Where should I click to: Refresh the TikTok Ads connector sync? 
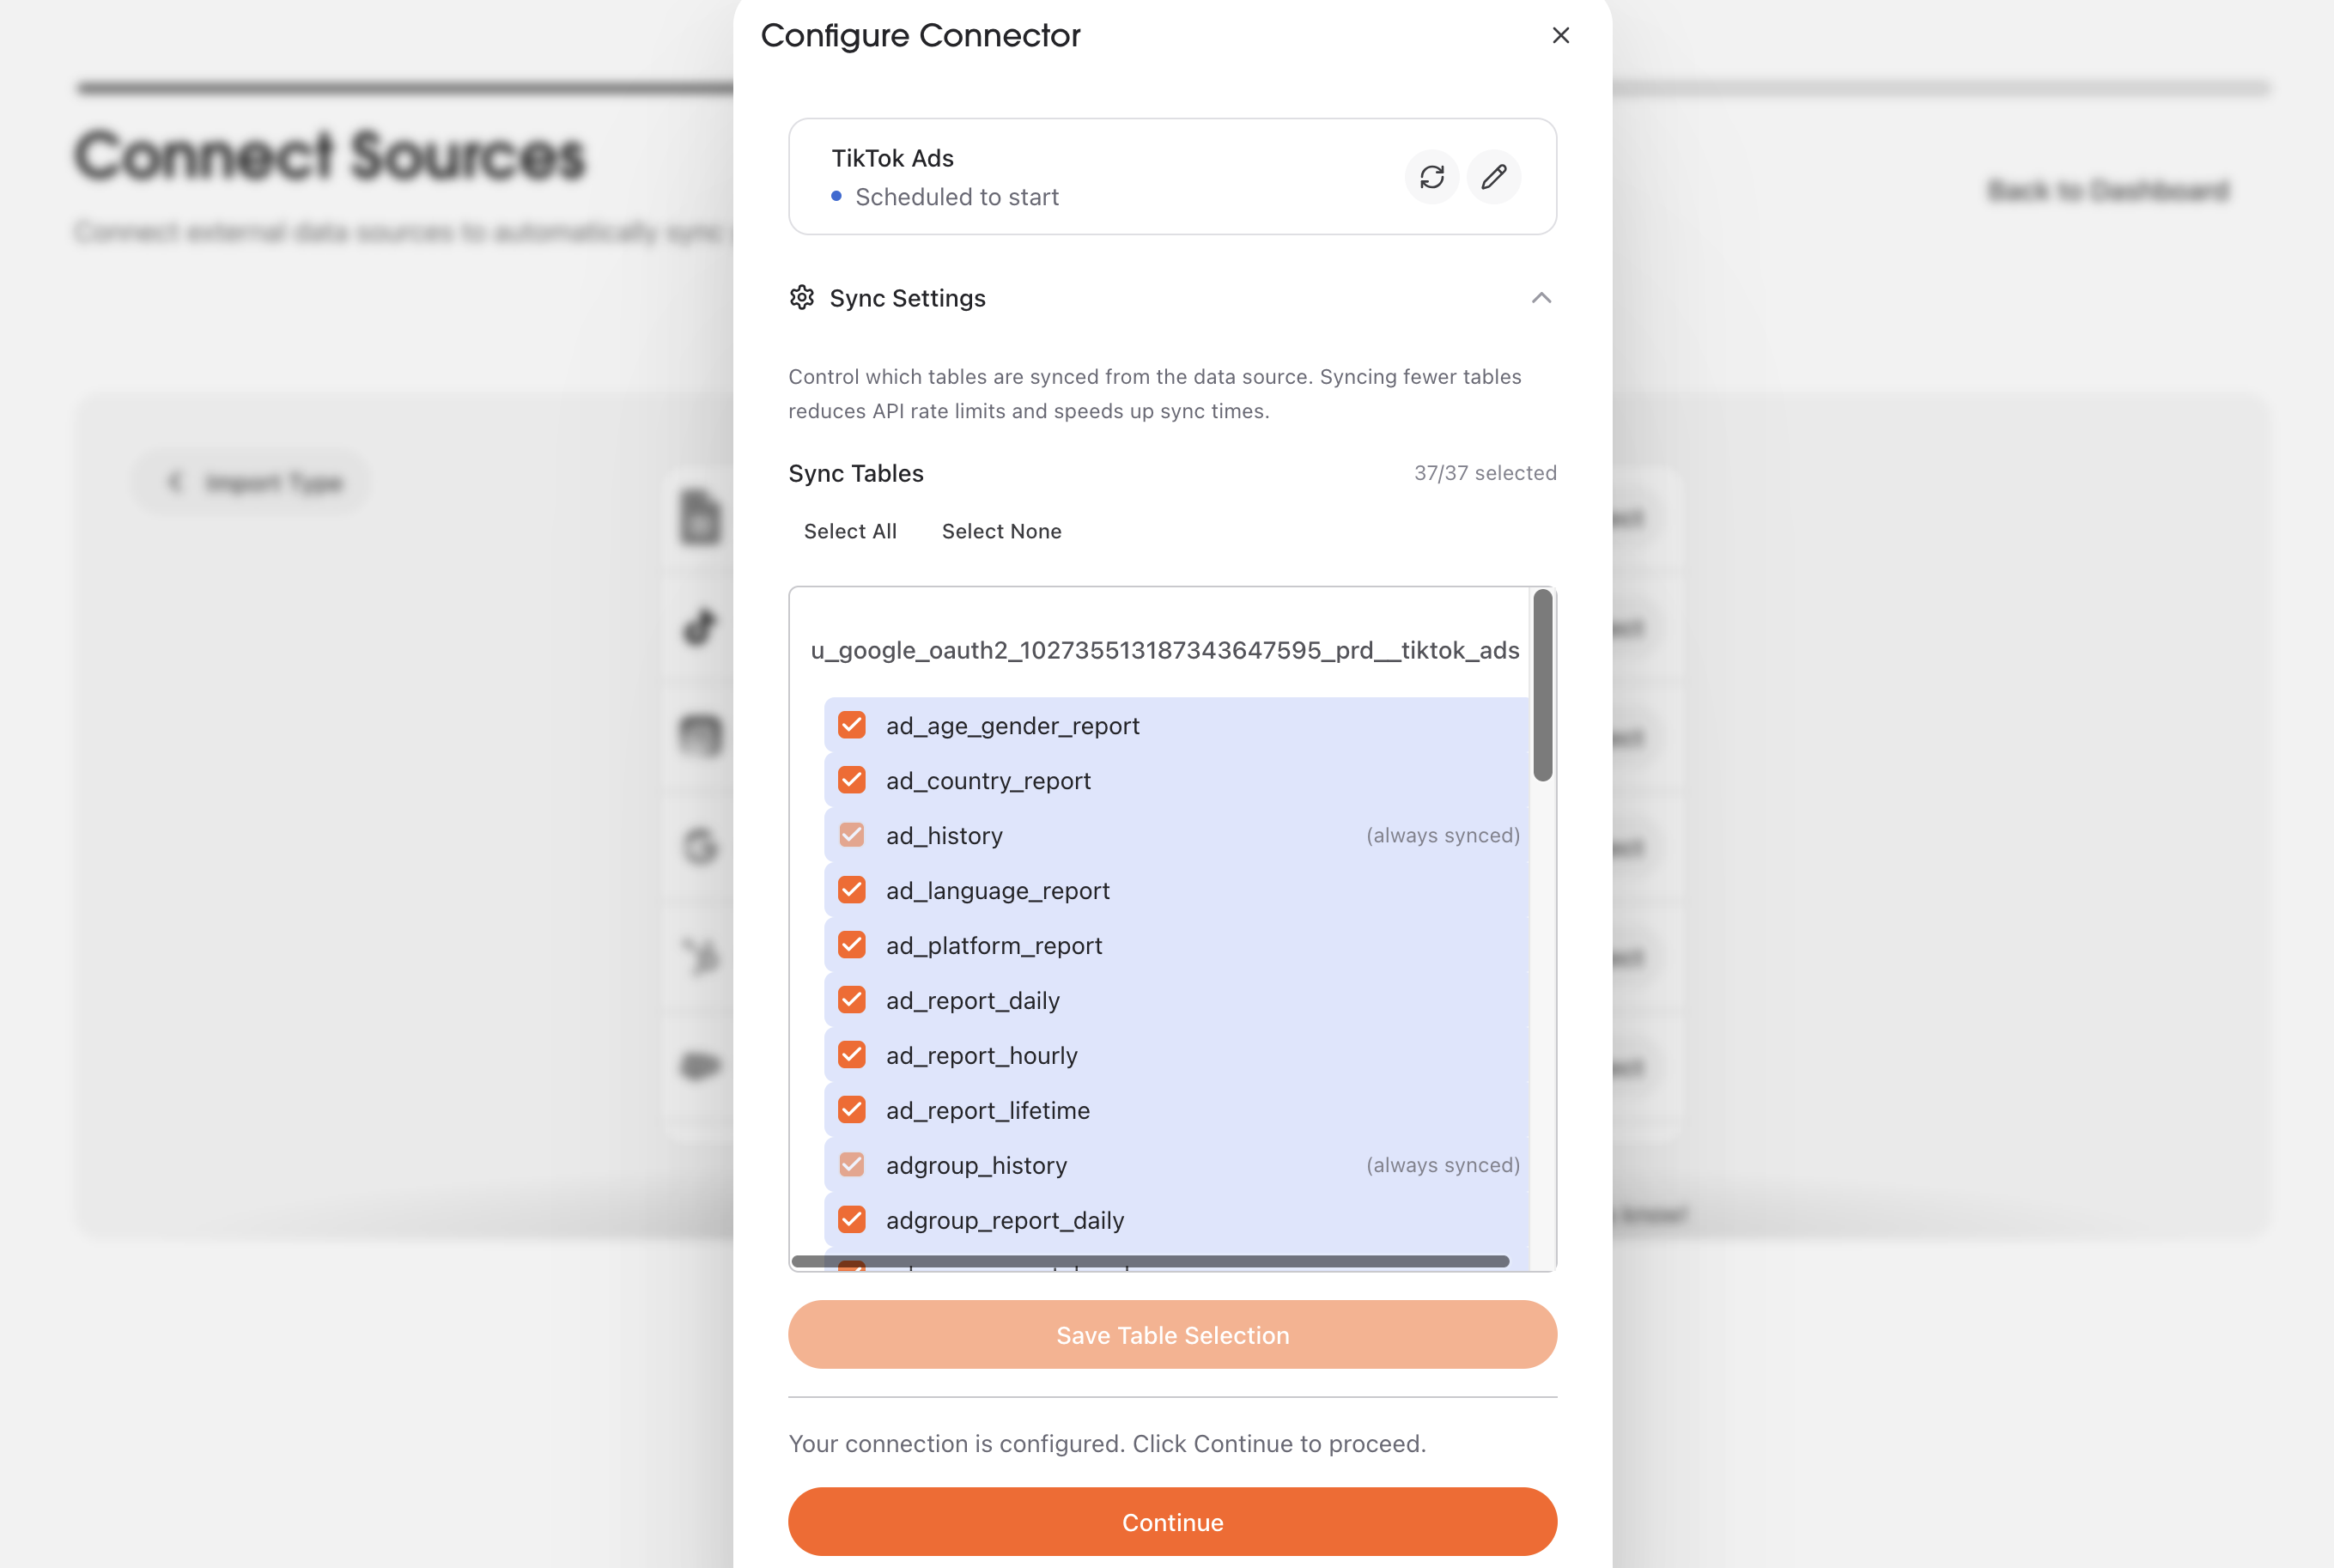(1432, 177)
